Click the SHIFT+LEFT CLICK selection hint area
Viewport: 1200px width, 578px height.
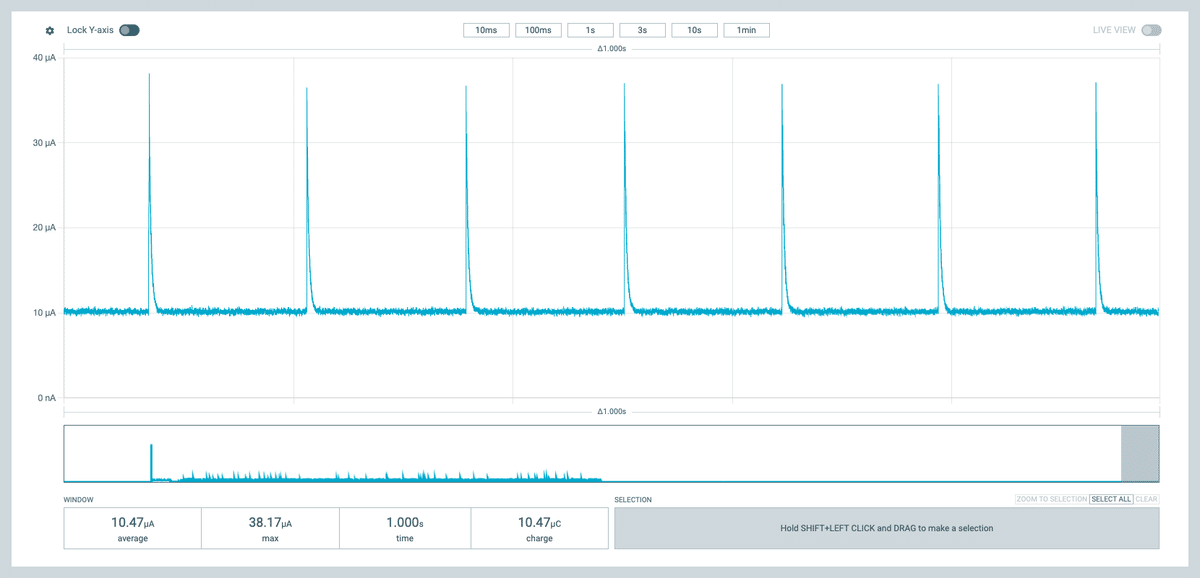(x=886, y=528)
